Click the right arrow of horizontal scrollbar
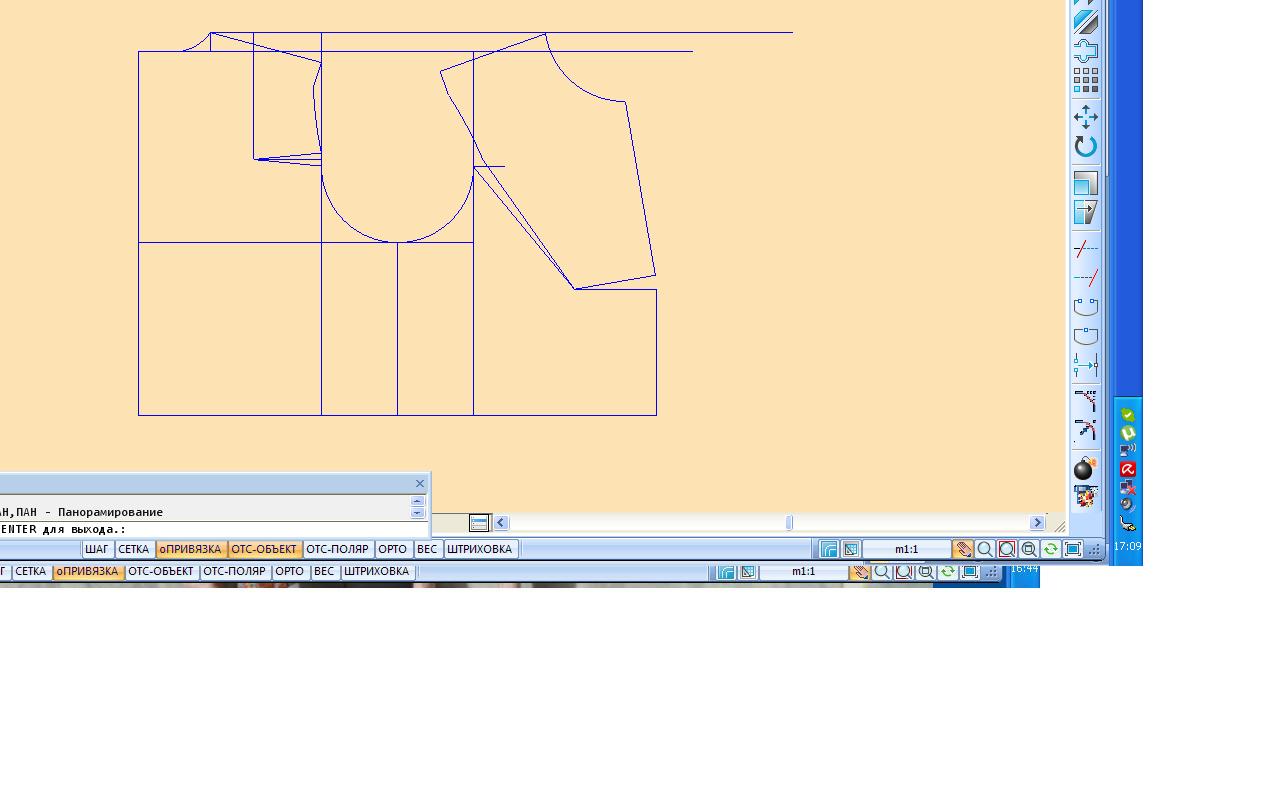1280x800 pixels. coord(1037,523)
